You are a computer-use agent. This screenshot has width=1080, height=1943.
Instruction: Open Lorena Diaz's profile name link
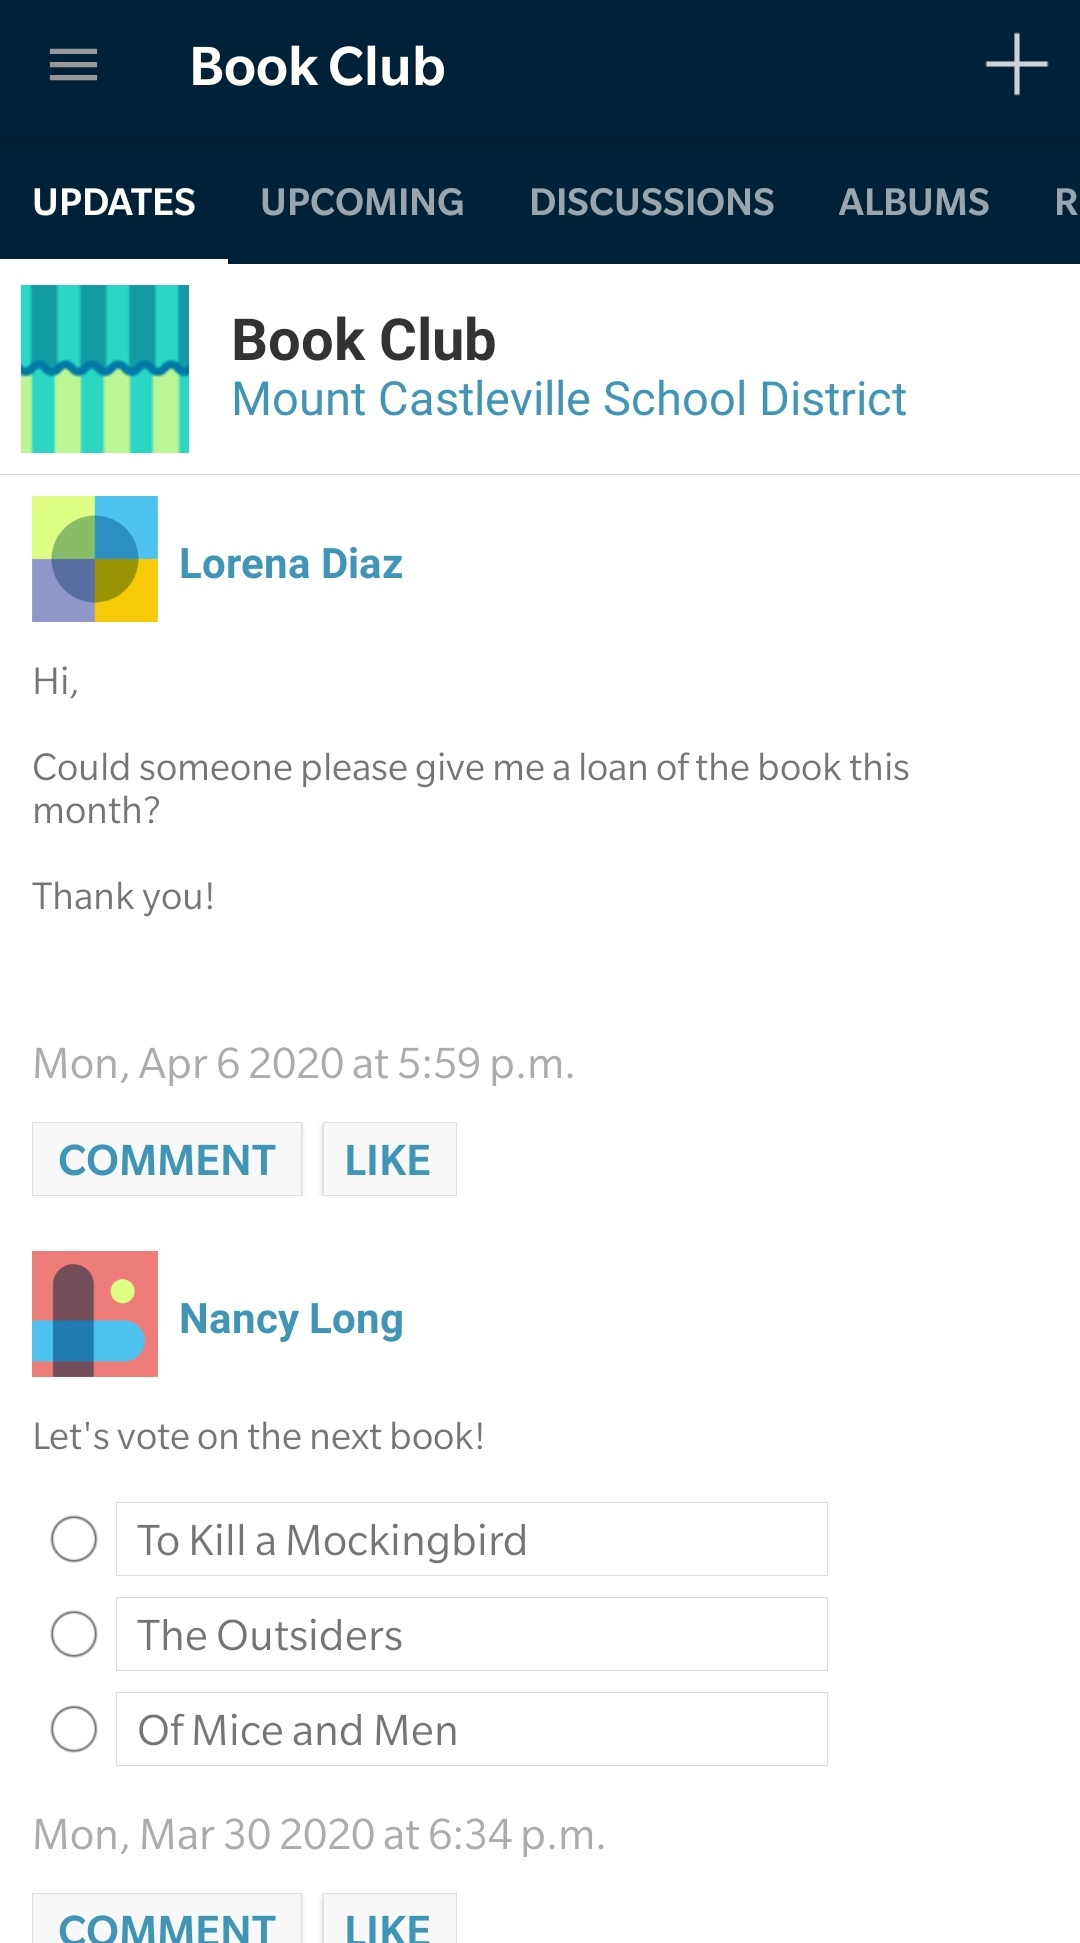coord(291,564)
